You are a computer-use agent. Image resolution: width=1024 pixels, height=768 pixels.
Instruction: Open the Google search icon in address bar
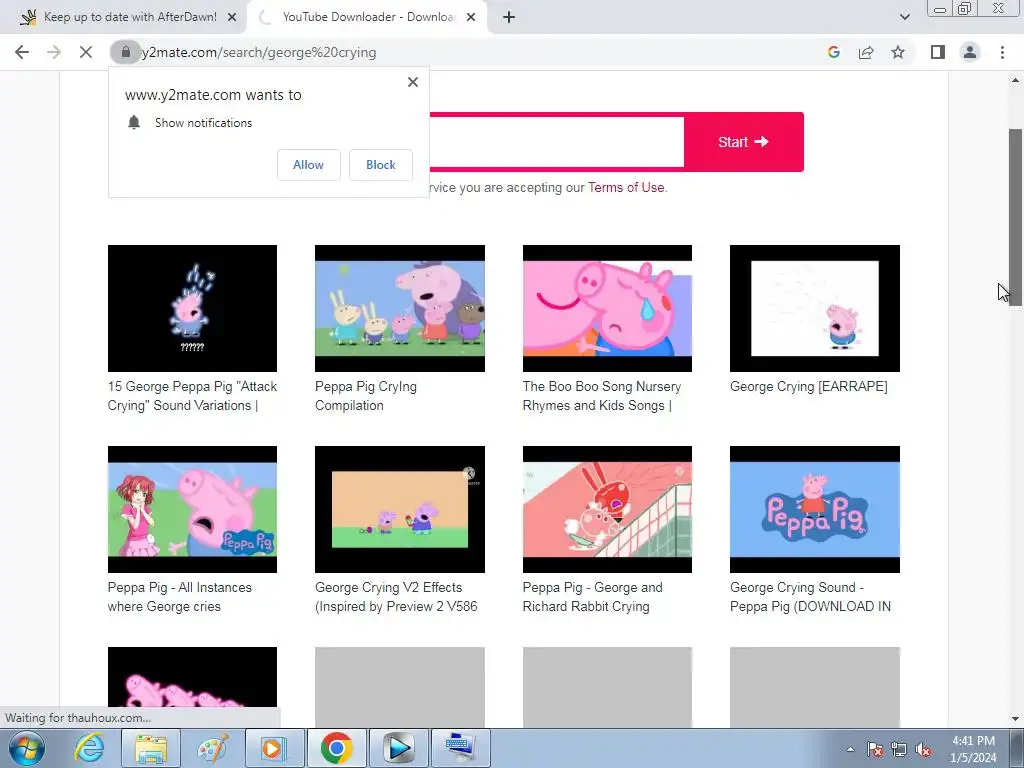coord(833,52)
